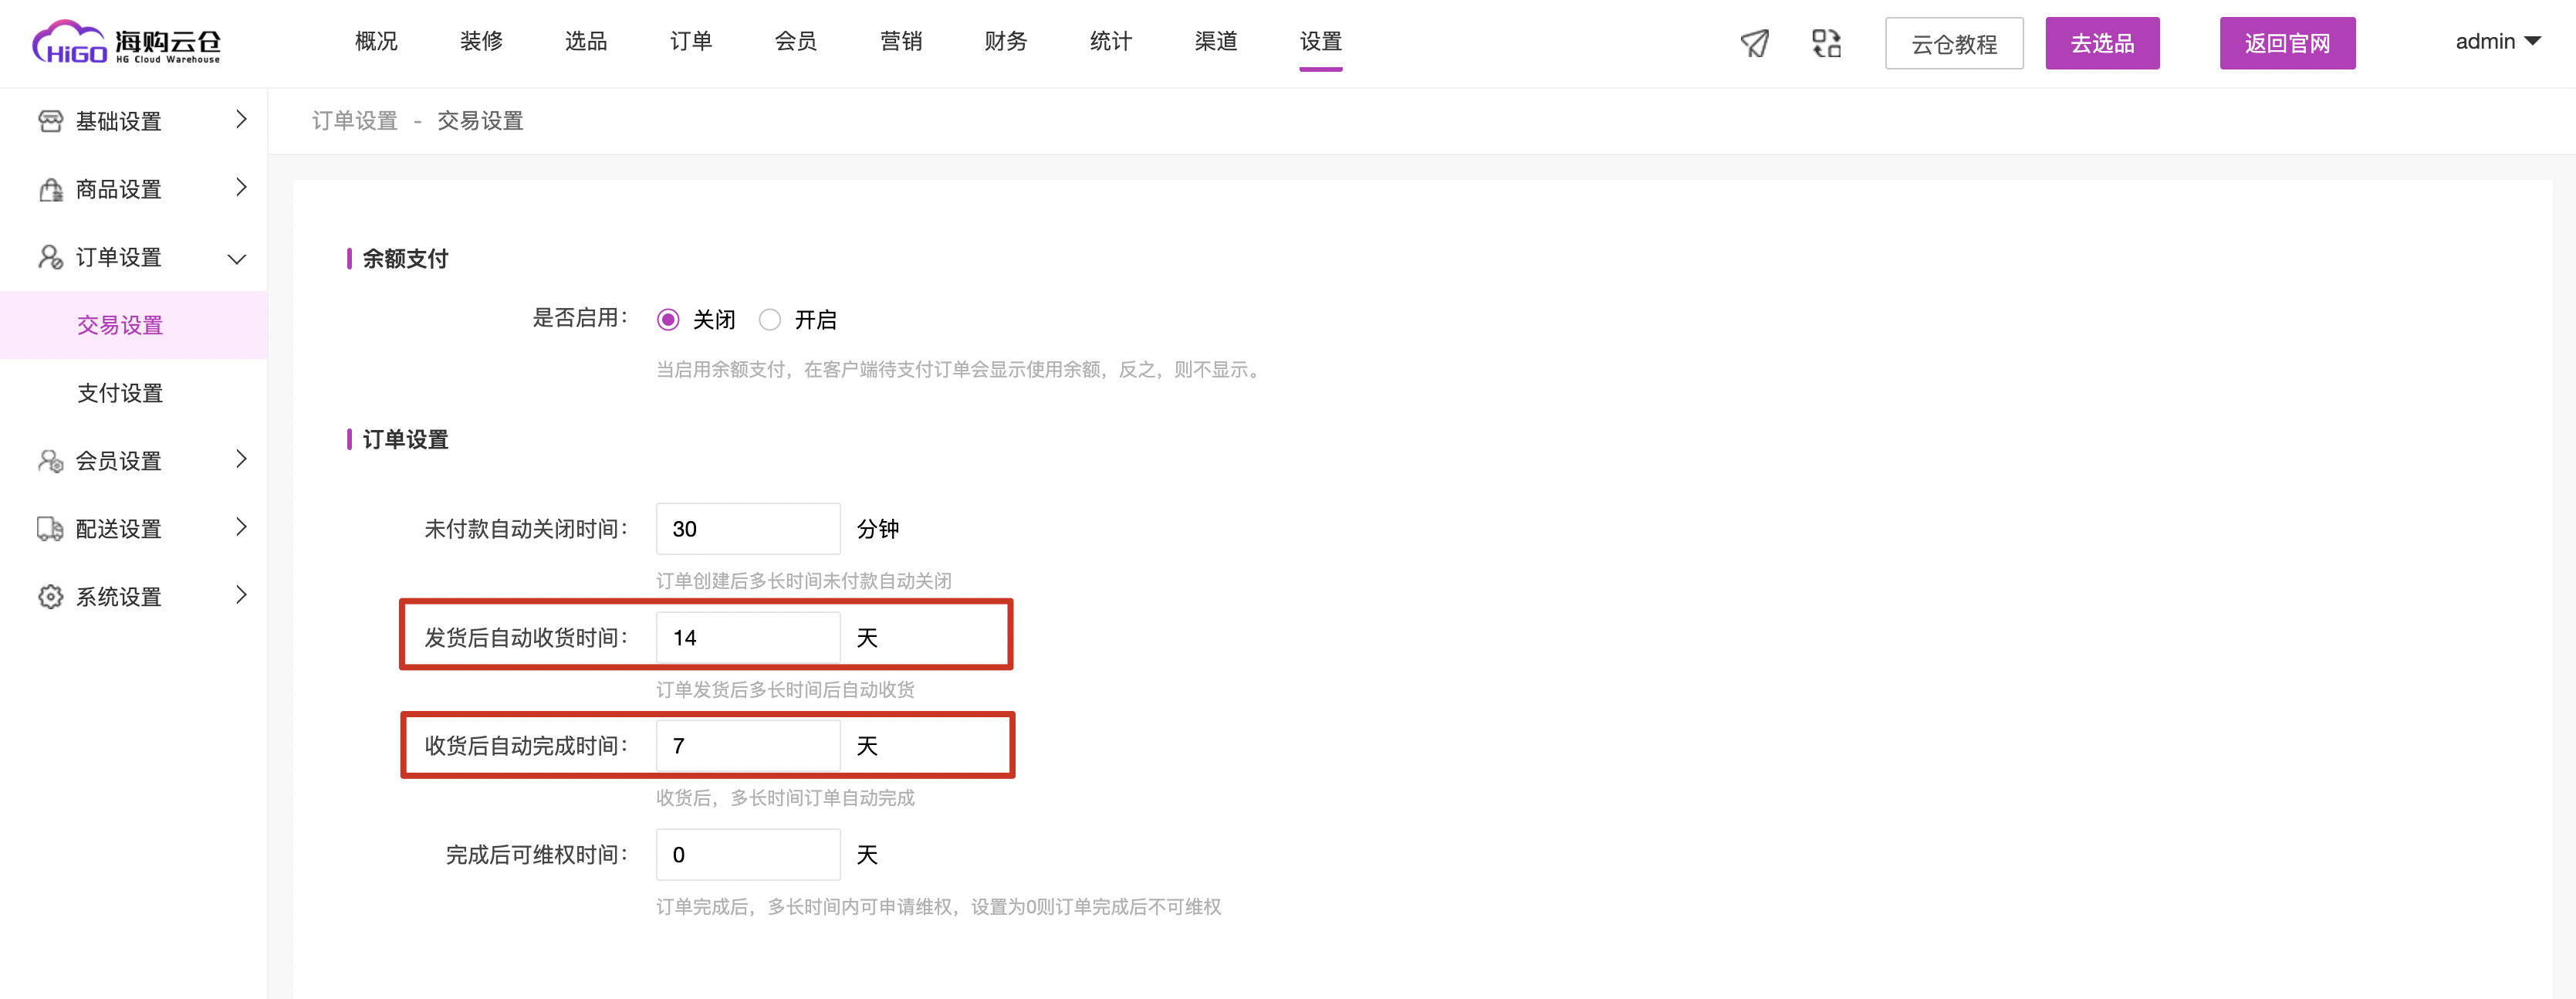
Task: Open the admin account dropdown
Action: pyautogui.click(x=2497, y=42)
